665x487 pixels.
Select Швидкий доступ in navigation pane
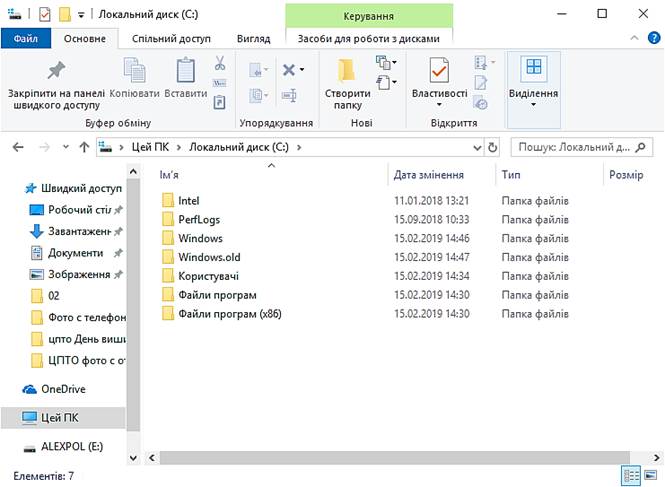[81, 188]
